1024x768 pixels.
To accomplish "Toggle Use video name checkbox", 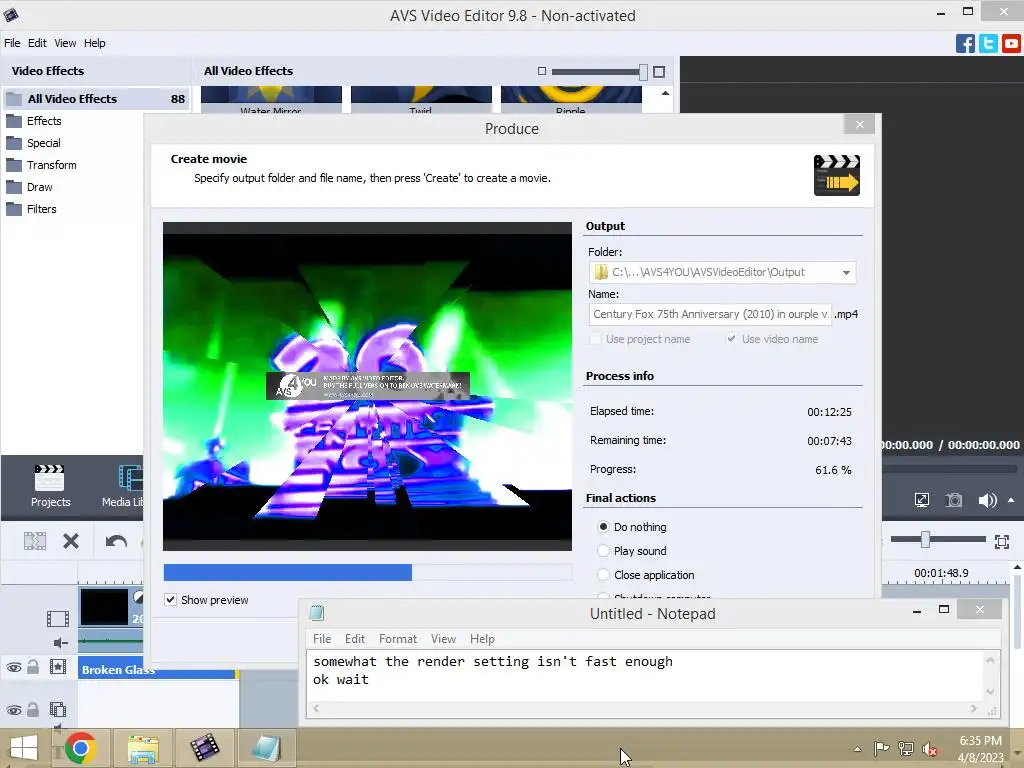I will (731, 338).
